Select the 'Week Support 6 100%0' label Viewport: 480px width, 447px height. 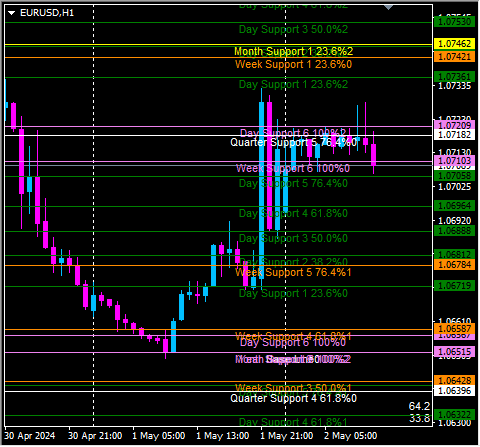coord(293,168)
